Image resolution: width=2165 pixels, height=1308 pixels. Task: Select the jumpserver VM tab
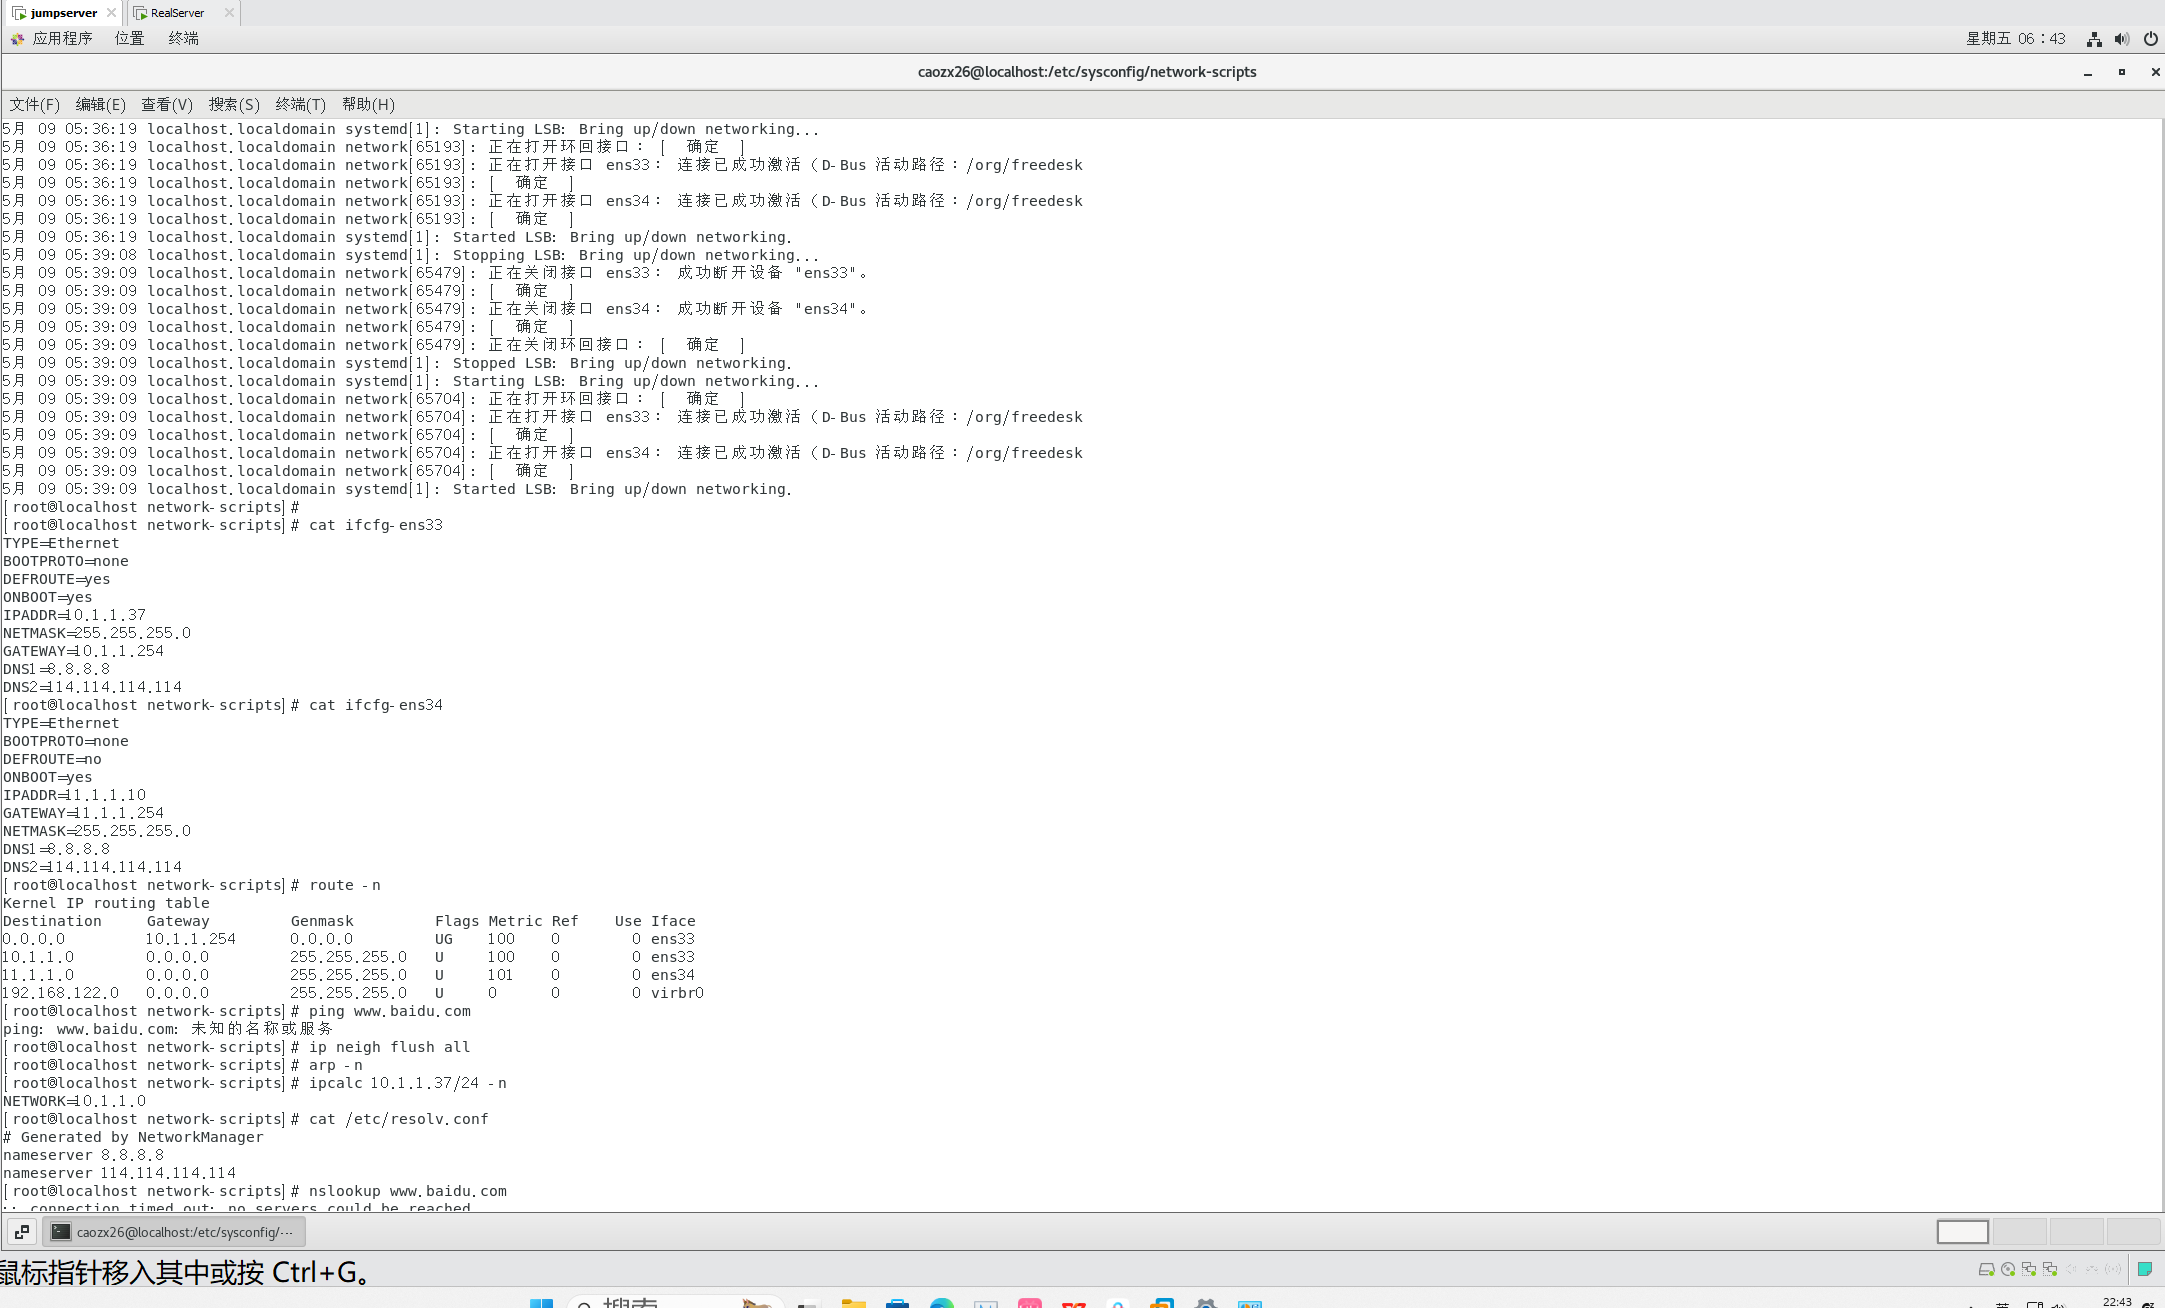63,13
